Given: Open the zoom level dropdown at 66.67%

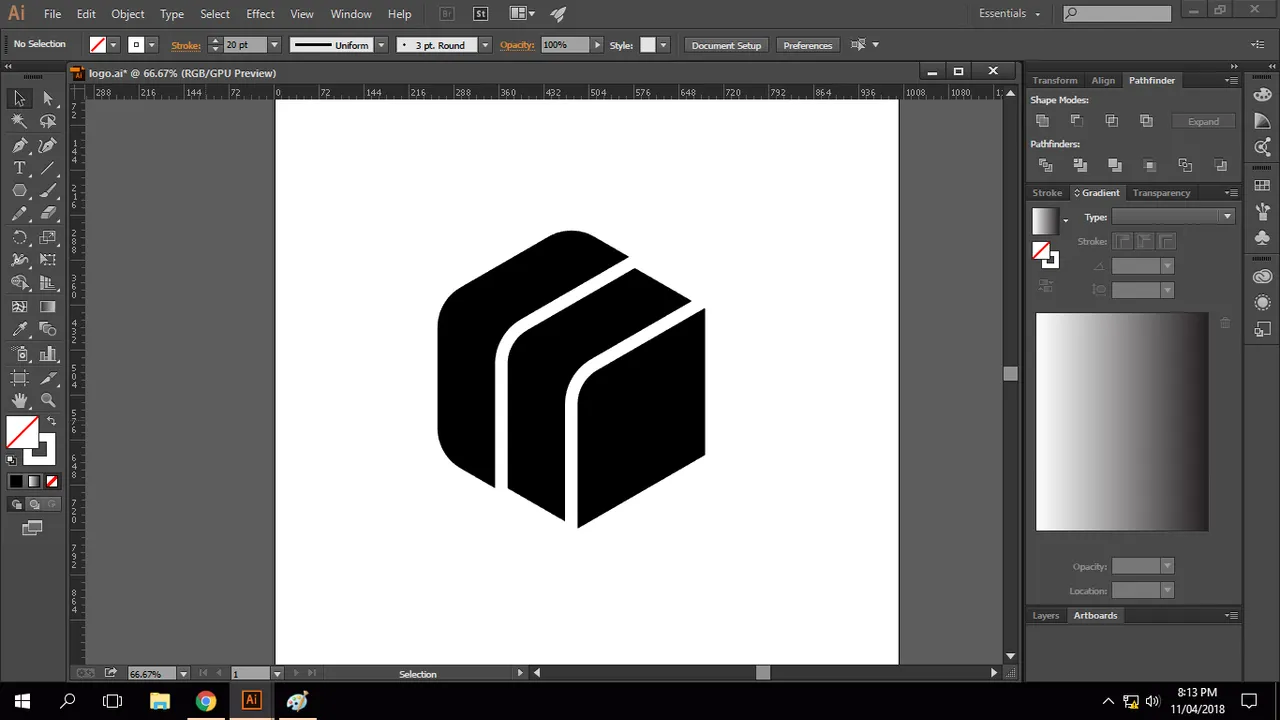Looking at the screenshot, I should click(x=183, y=674).
